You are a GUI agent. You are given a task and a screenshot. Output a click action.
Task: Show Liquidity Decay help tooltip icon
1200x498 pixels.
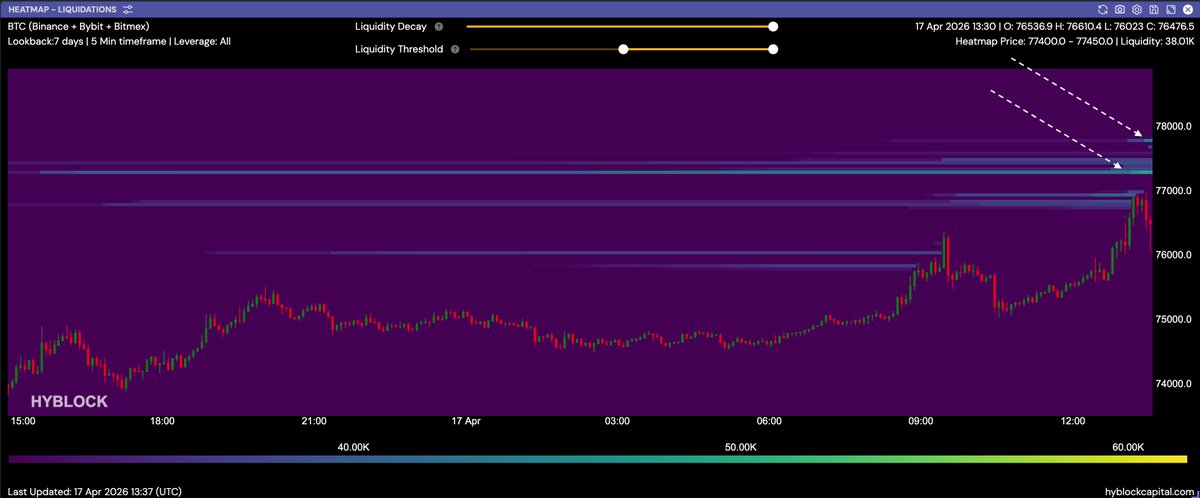click(x=439, y=27)
